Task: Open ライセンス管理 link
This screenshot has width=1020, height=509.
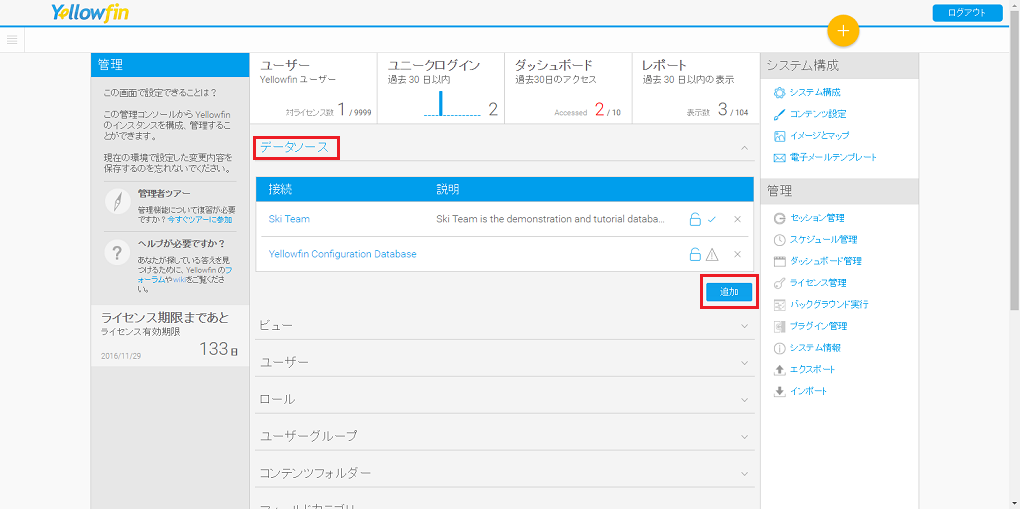Action: tap(818, 283)
